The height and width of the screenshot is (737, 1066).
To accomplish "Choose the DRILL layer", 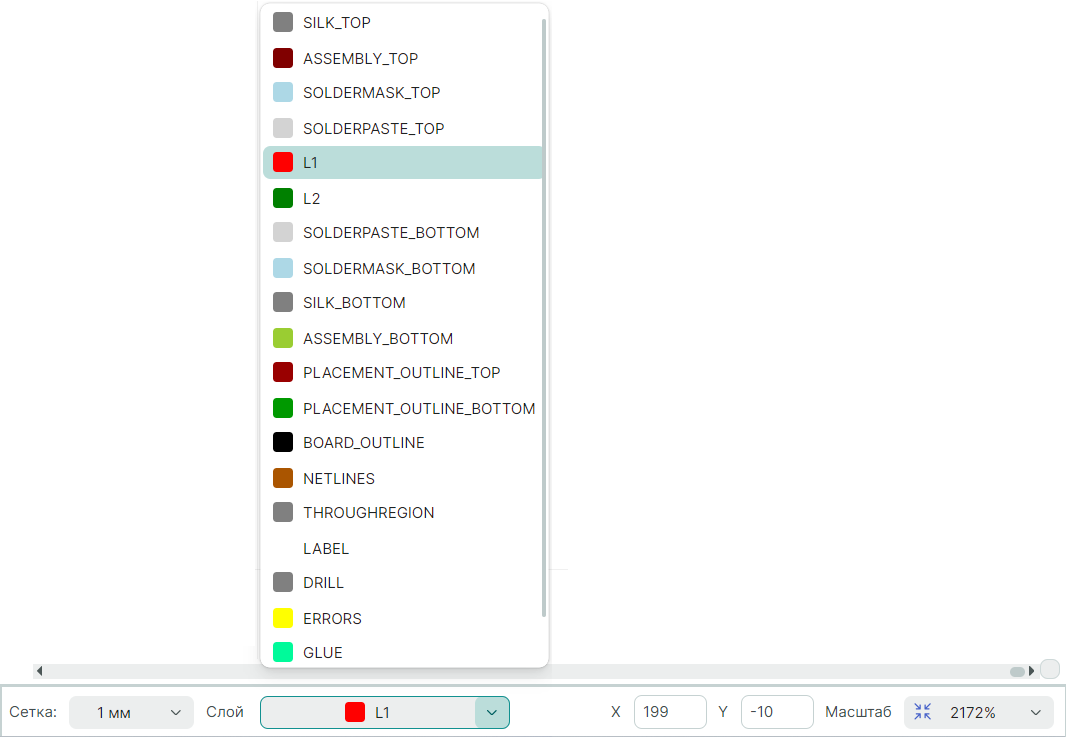I will [402, 583].
